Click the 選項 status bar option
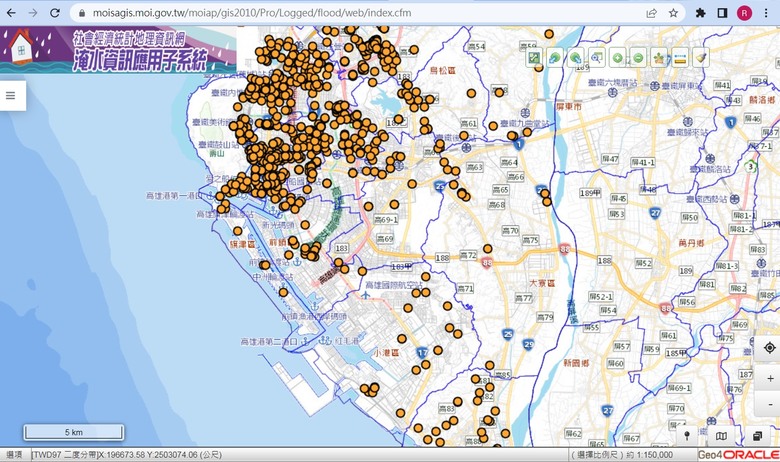The image size is (780, 462). pyautogui.click(x=14, y=455)
